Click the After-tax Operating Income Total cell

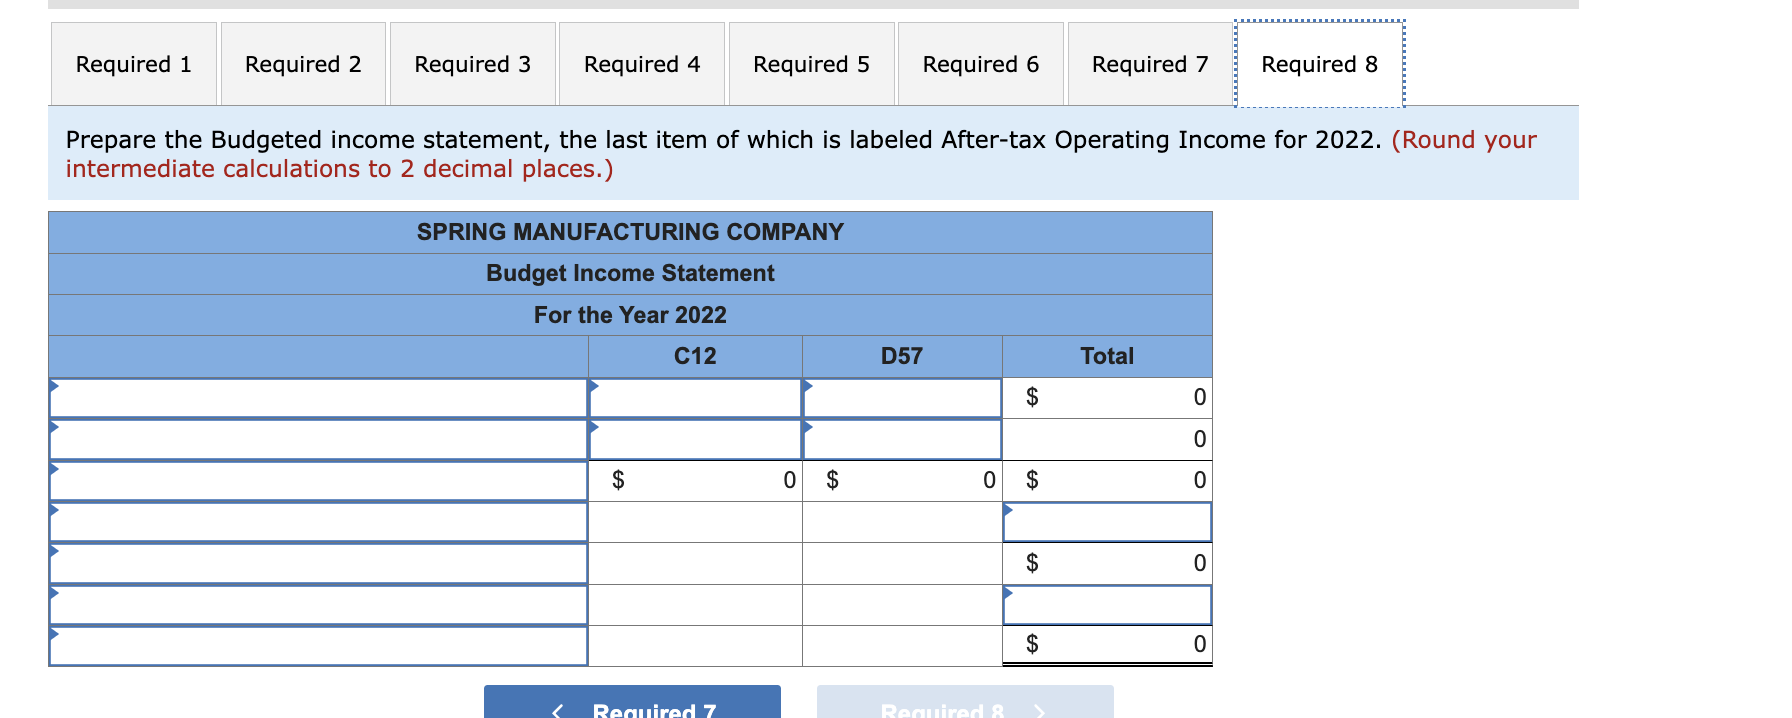tap(1106, 645)
